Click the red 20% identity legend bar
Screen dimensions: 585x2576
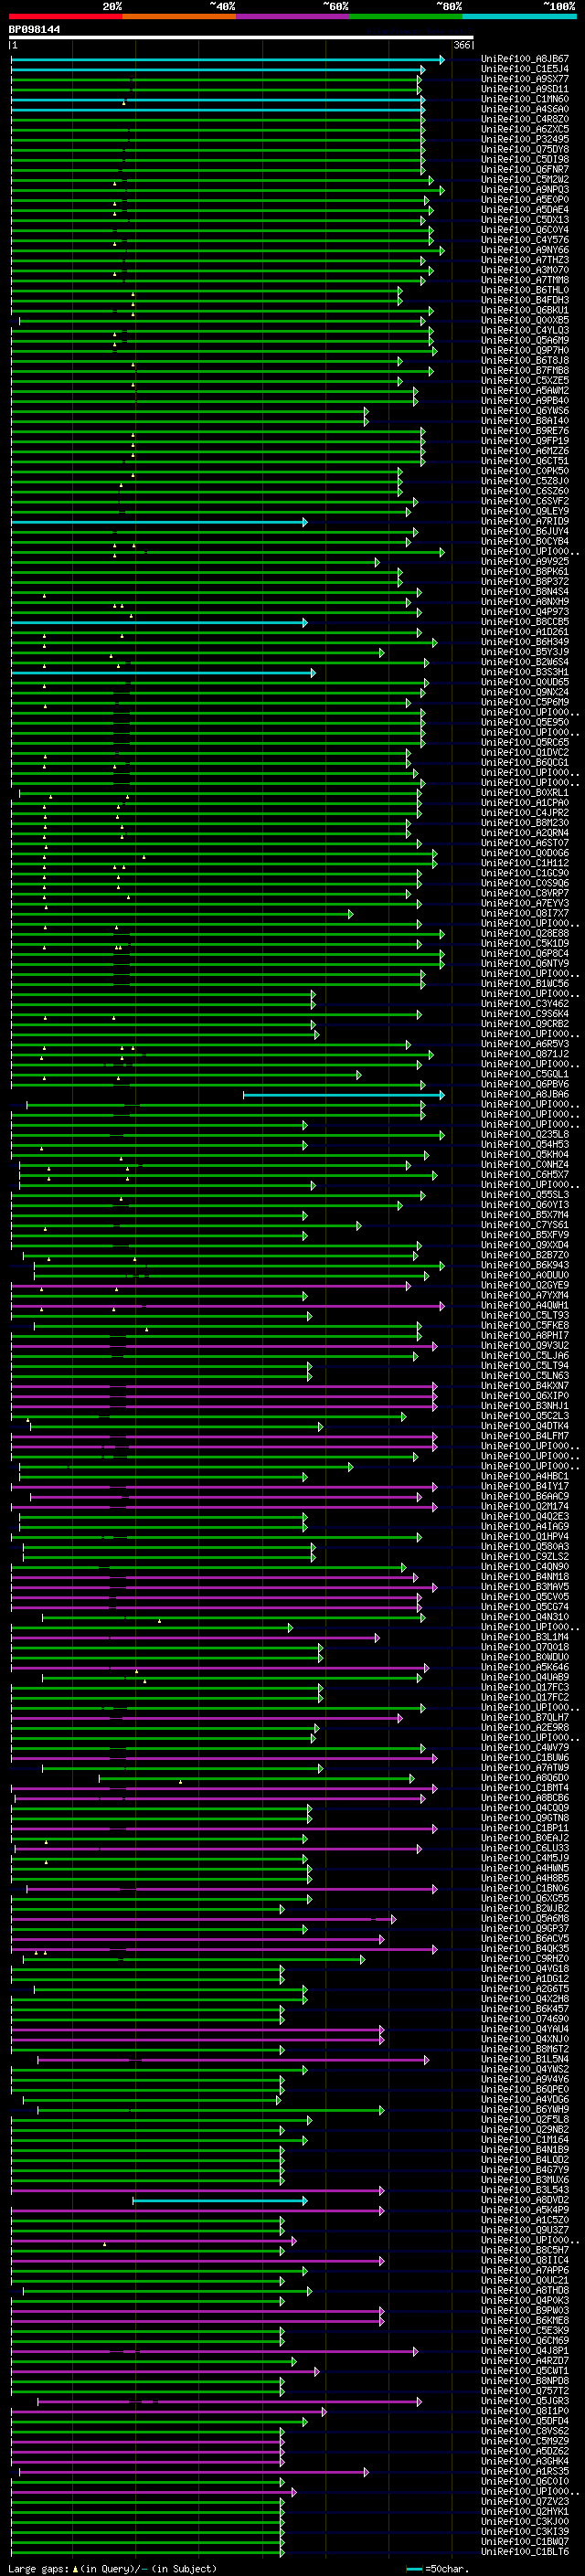point(65,16)
